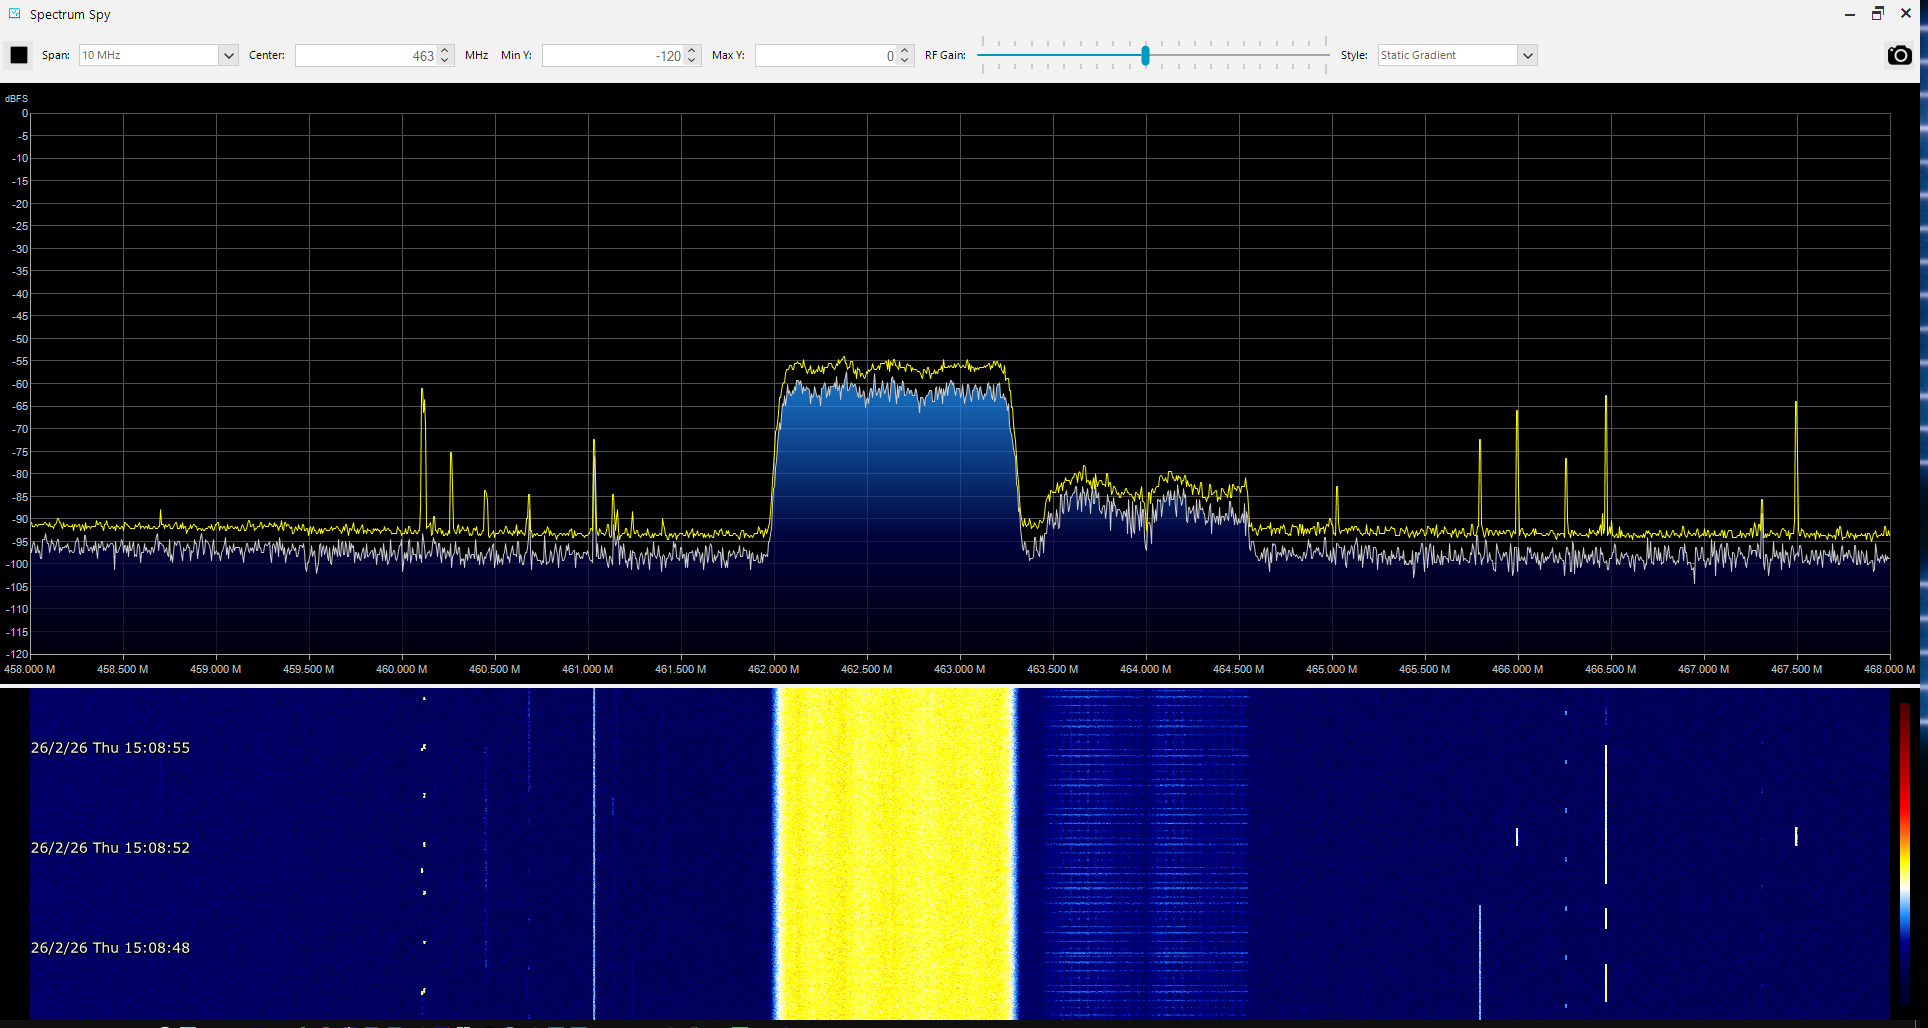
Task: Select the Max Y input field
Action: pyautogui.click(x=825, y=55)
